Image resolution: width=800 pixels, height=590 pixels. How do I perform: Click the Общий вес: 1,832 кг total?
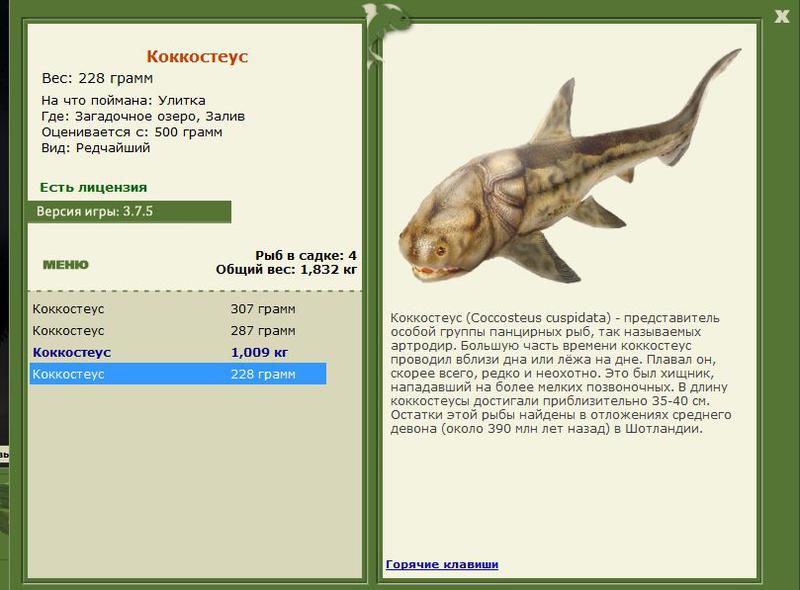pos(286,269)
